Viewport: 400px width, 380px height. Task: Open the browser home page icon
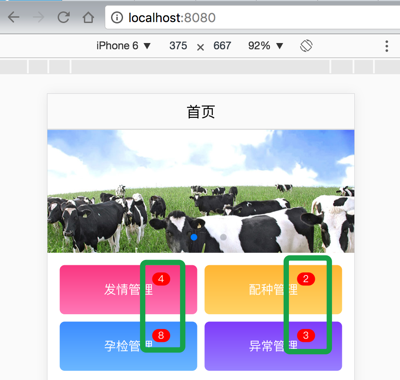coord(88,17)
